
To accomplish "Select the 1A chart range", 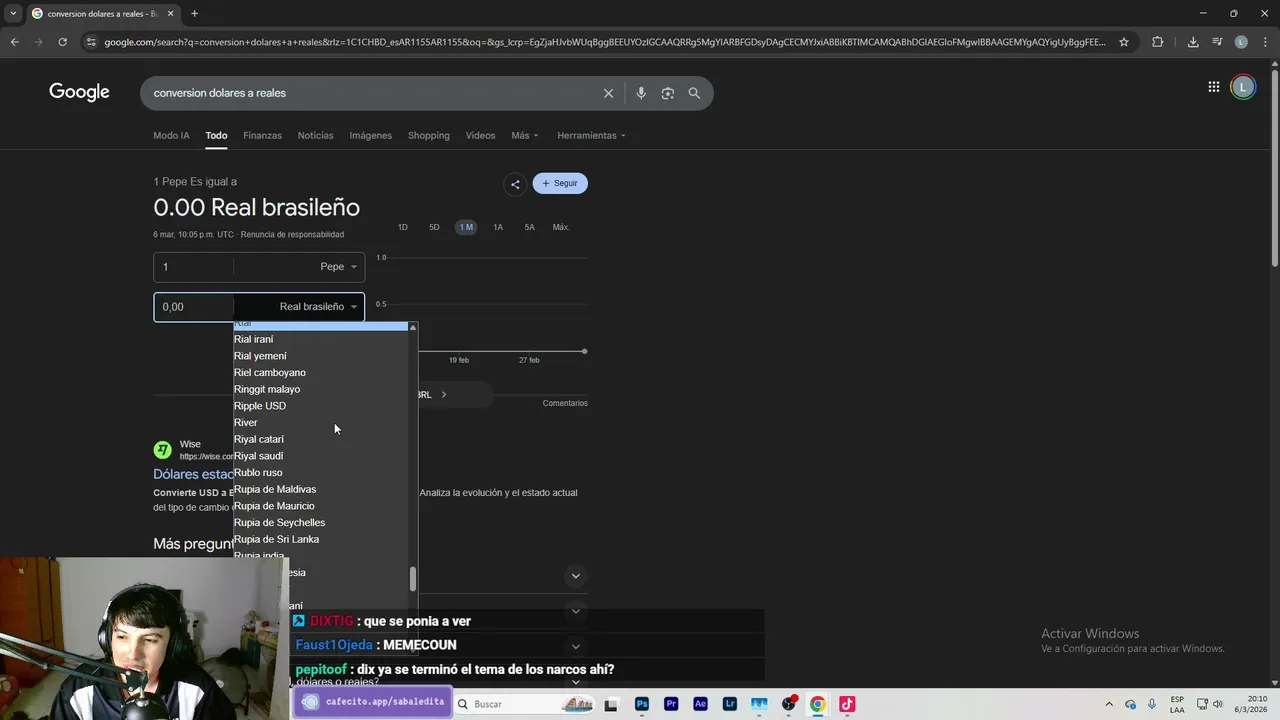I will 498,227.
